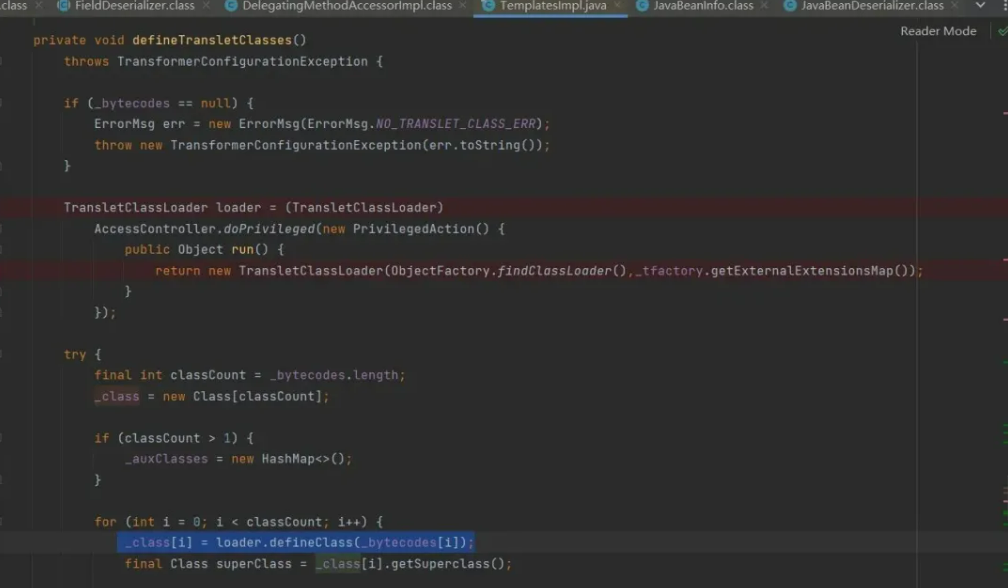The image size is (1008, 588).
Task: Click the _class field in the Class array assignment
Action: click(116, 396)
